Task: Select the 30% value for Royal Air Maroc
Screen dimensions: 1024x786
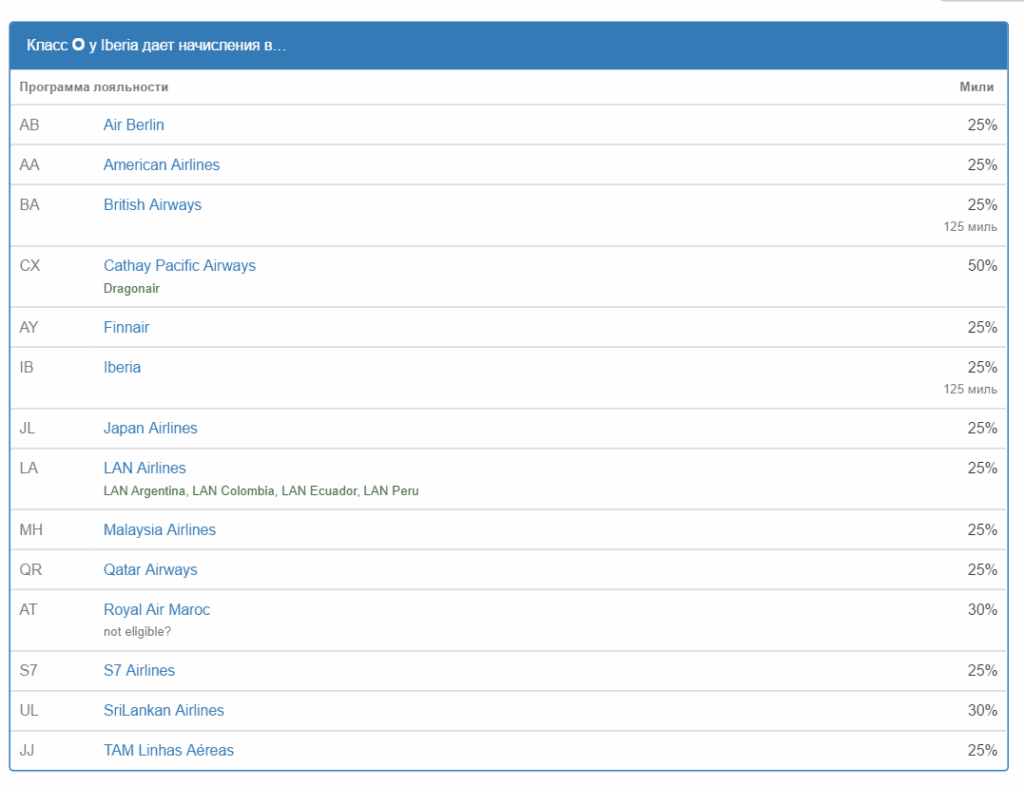Action: click(x=982, y=610)
